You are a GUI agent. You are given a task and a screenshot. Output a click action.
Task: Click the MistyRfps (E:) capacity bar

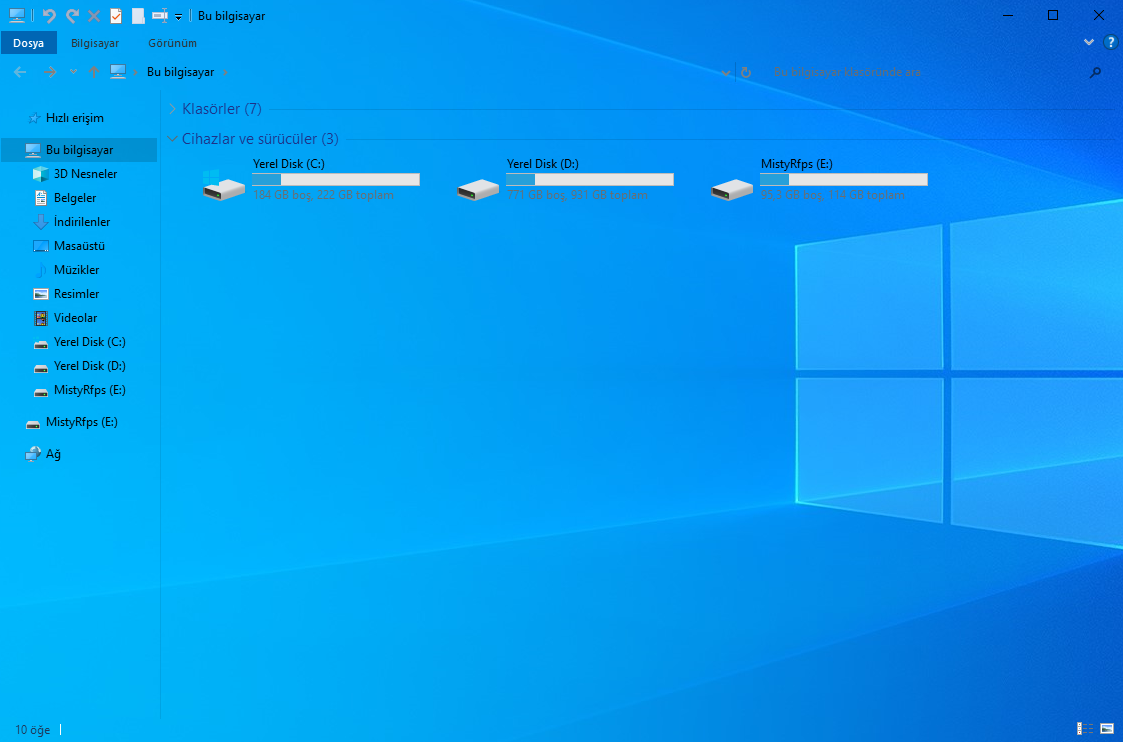click(x=844, y=179)
